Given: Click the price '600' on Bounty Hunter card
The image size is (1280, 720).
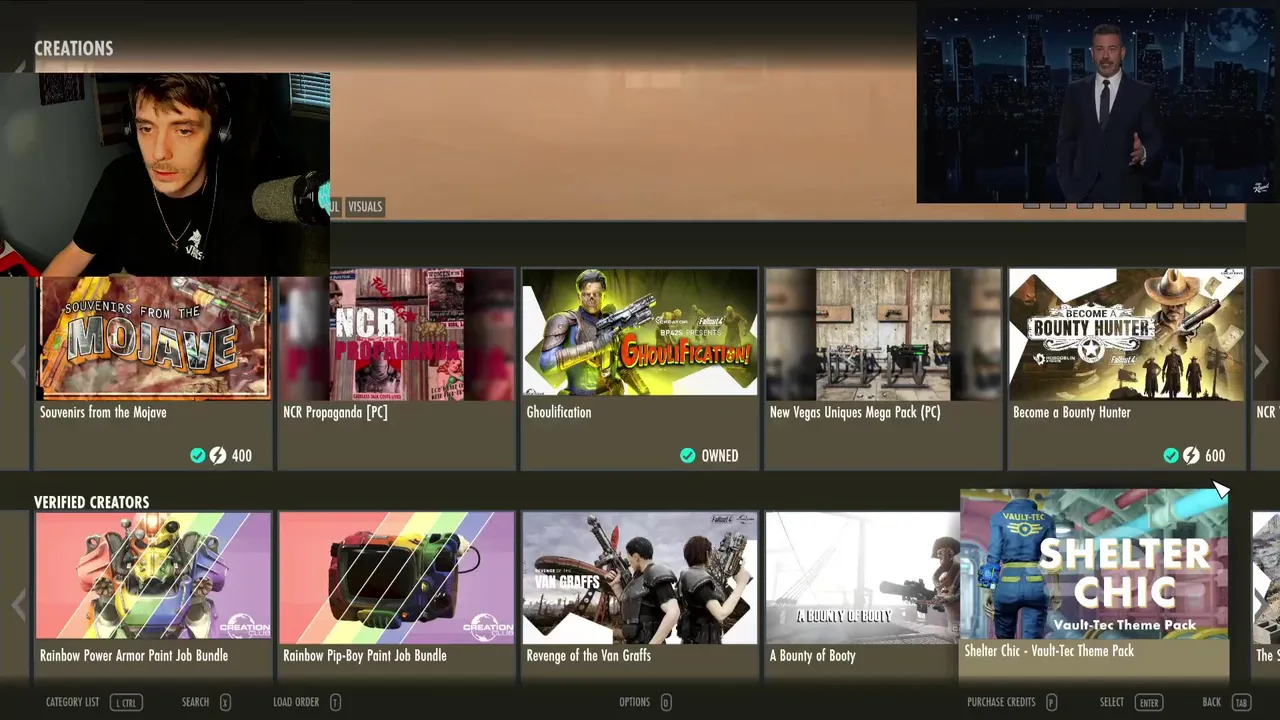Looking at the screenshot, I should tap(1215, 455).
